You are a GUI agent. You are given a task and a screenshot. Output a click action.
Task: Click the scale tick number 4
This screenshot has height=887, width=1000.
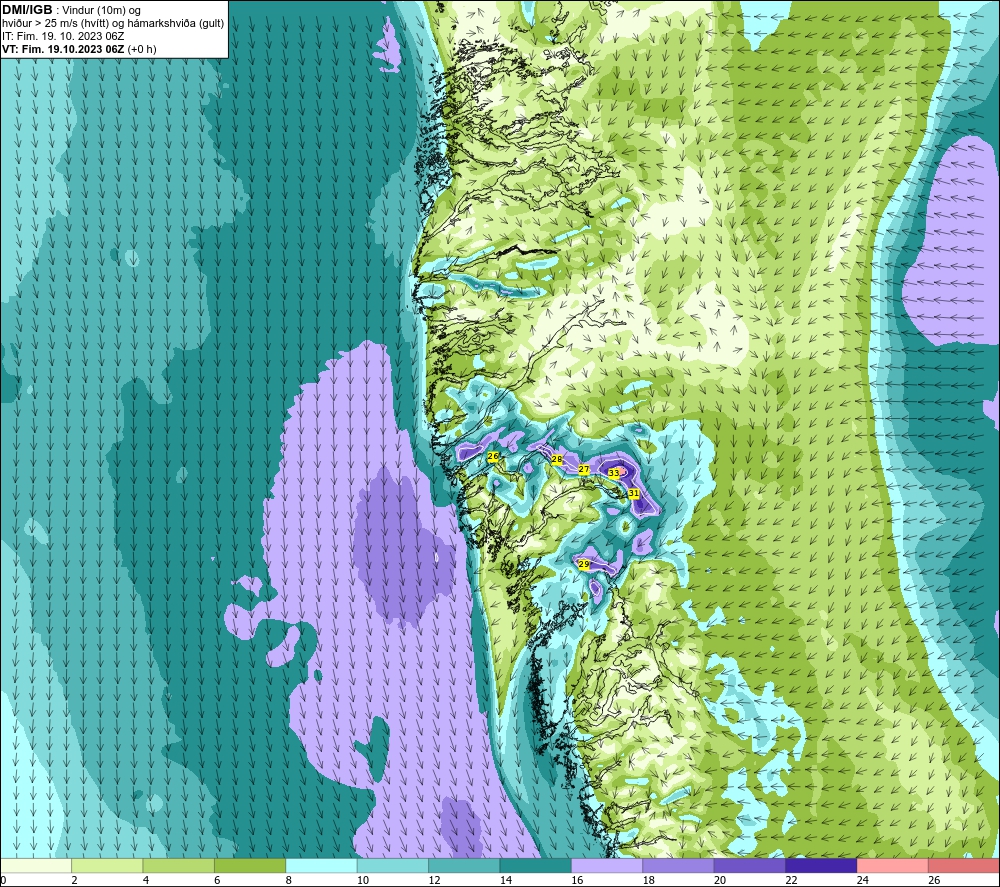click(146, 880)
